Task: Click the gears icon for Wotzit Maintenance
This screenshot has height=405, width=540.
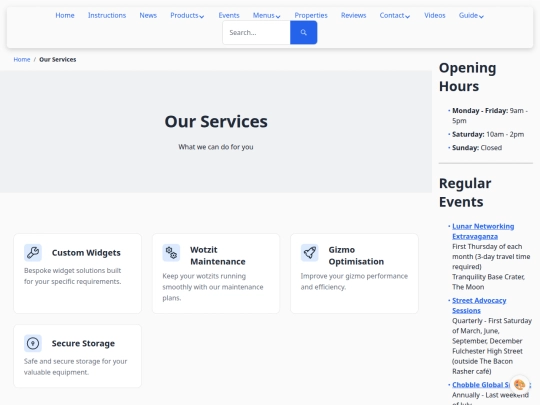Action: point(171,252)
